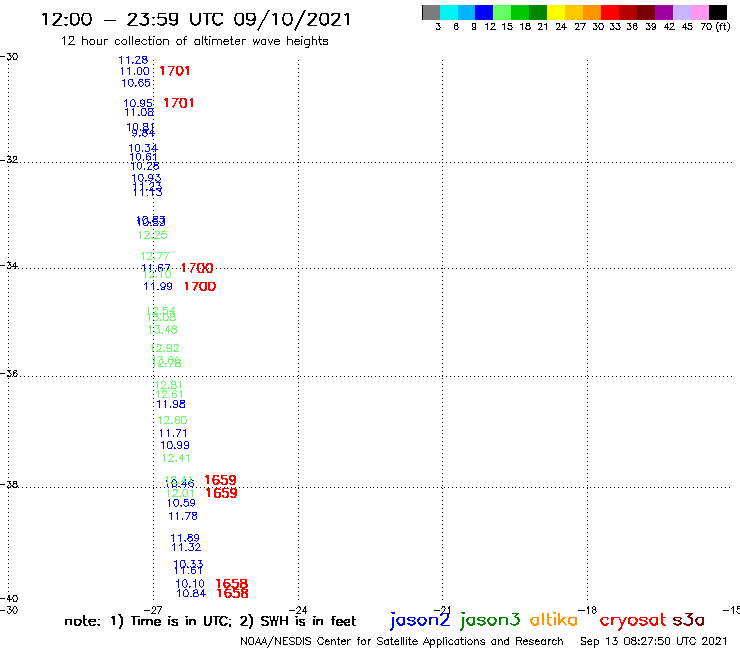The image size is (740, 650).
Task: Select blue wave height value 11.99
Action: [x=158, y=287]
